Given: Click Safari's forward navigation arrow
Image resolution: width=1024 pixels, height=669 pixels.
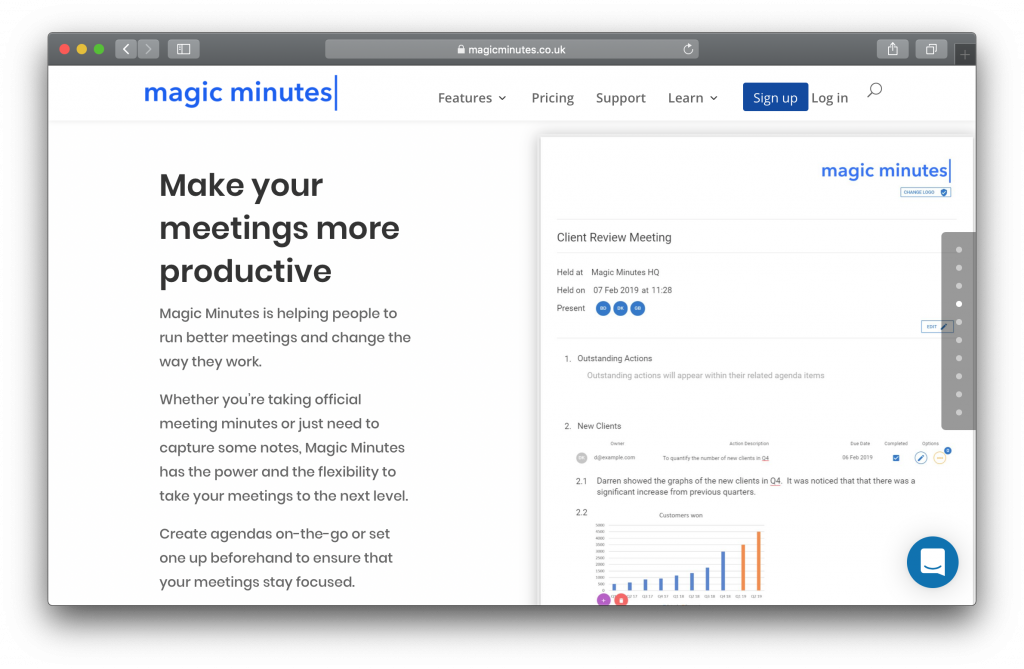Looking at the screenshot, I should pos(148,49).
